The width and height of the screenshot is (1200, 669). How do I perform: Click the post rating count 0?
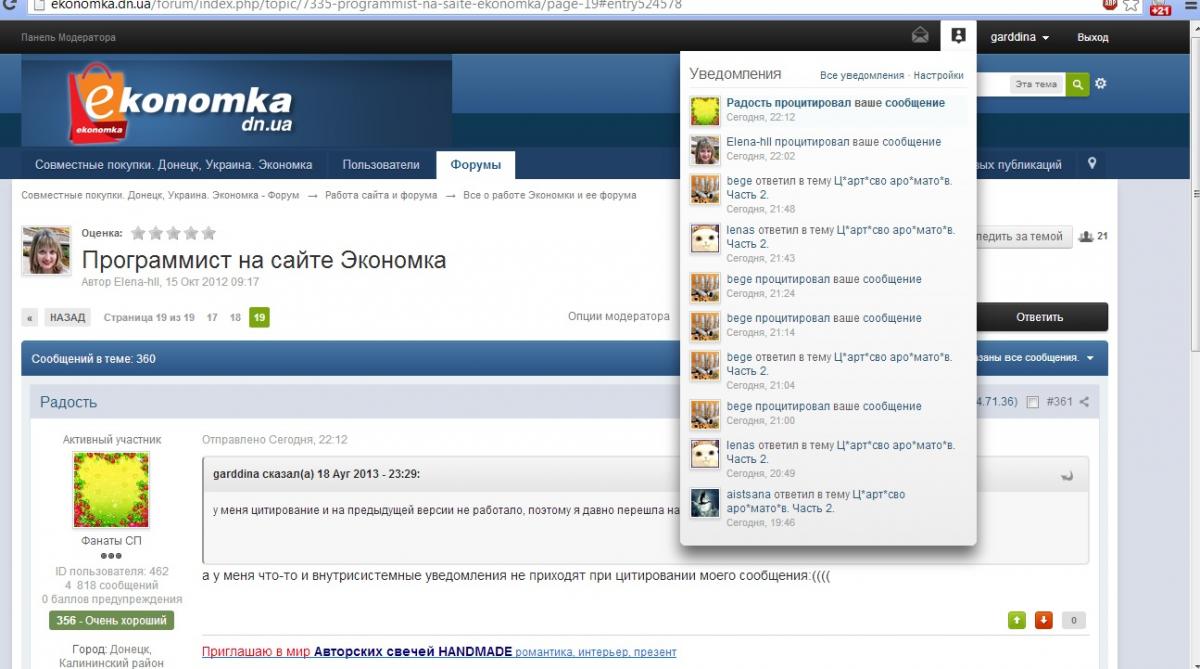[x=1072, y=620]
